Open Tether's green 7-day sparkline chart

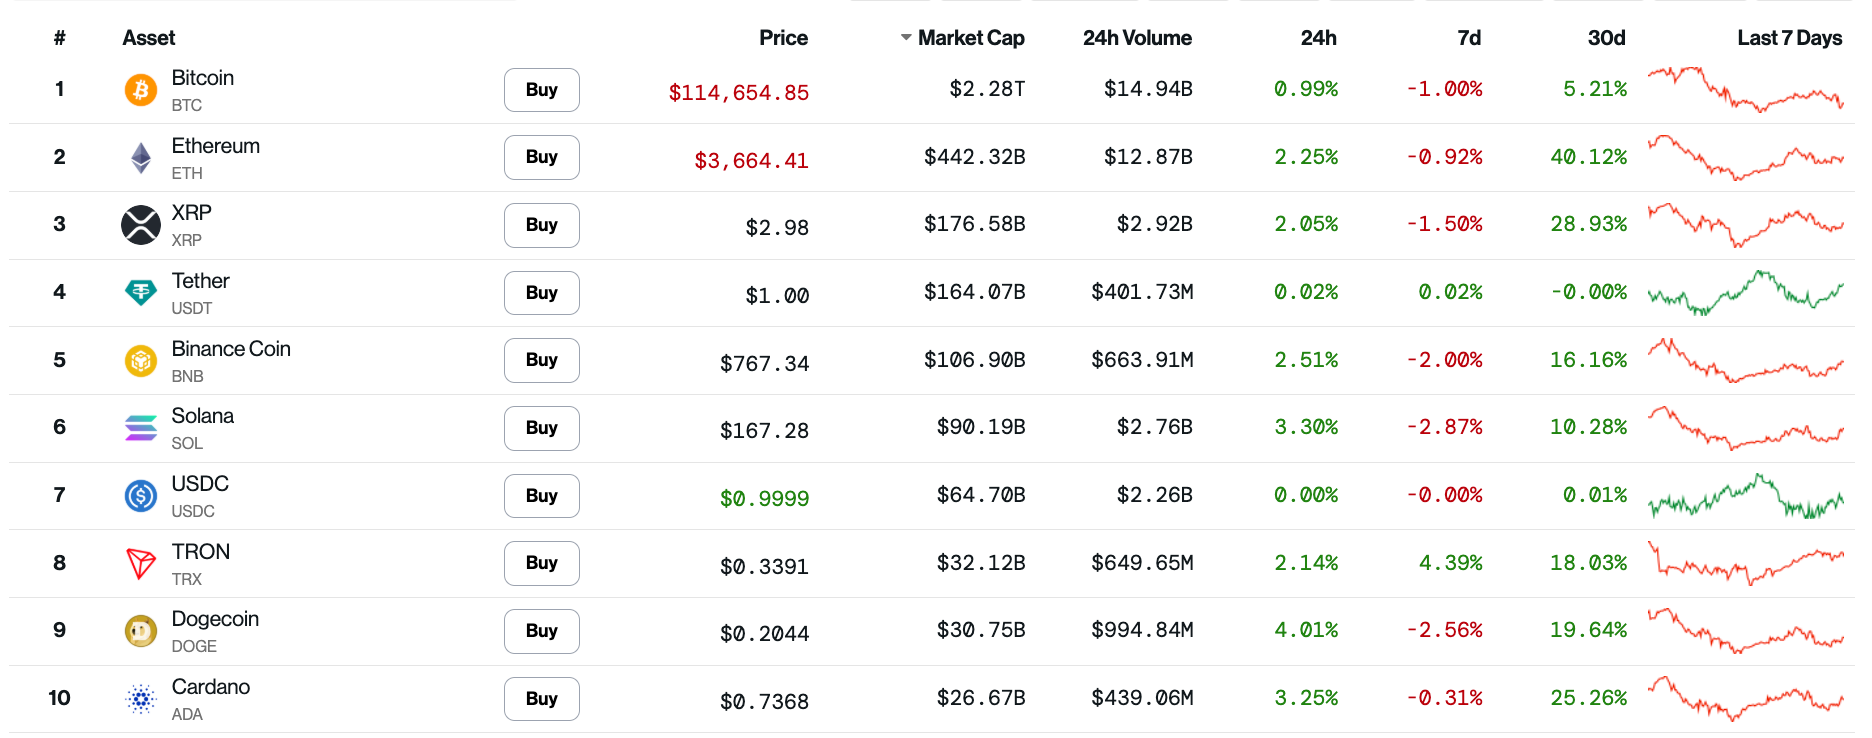1745,293
